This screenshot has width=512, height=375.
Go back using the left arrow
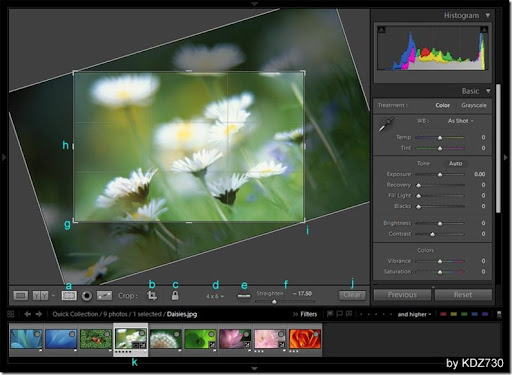point(27,314)
